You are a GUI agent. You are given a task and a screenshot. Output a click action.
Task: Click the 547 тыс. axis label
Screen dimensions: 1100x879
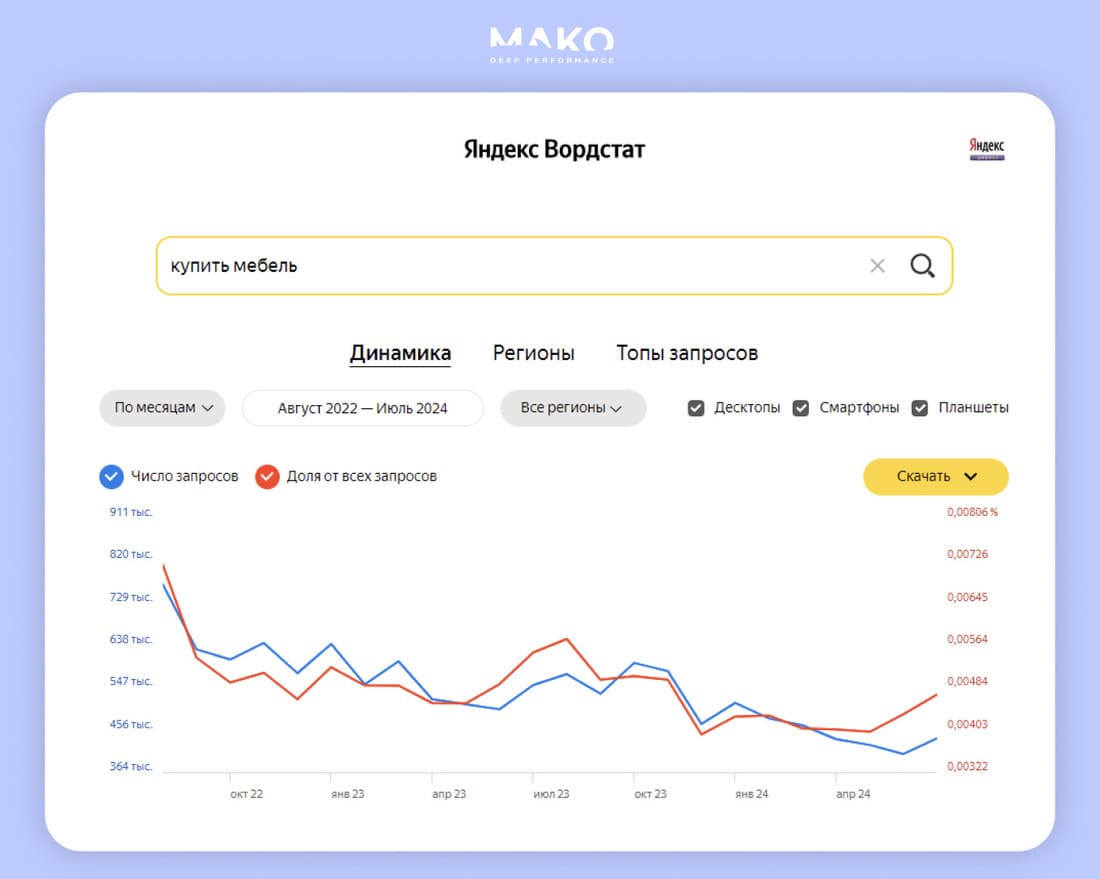click(130, 681)
